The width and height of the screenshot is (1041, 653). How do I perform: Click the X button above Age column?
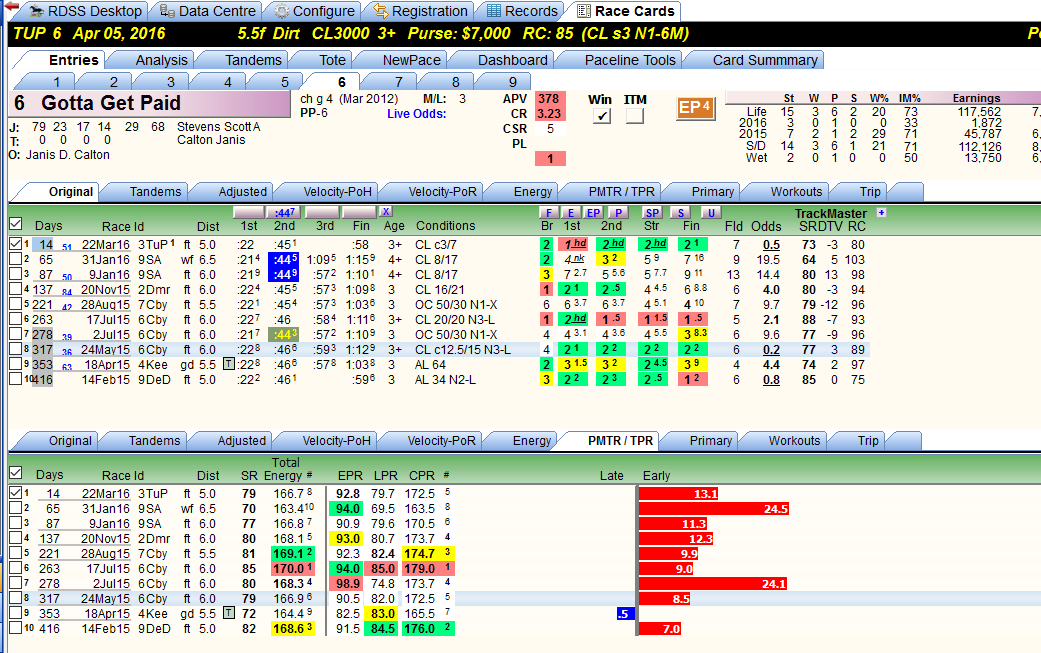(386, 212)
